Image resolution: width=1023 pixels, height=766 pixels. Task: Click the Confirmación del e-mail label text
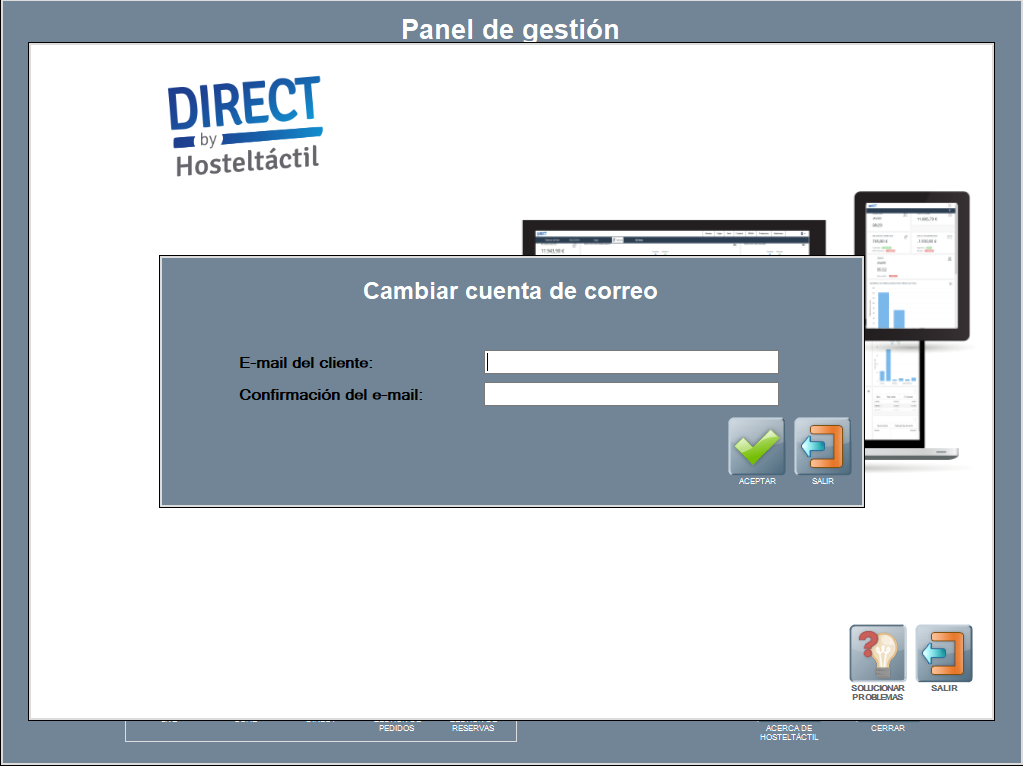click(x=331, y=395)
